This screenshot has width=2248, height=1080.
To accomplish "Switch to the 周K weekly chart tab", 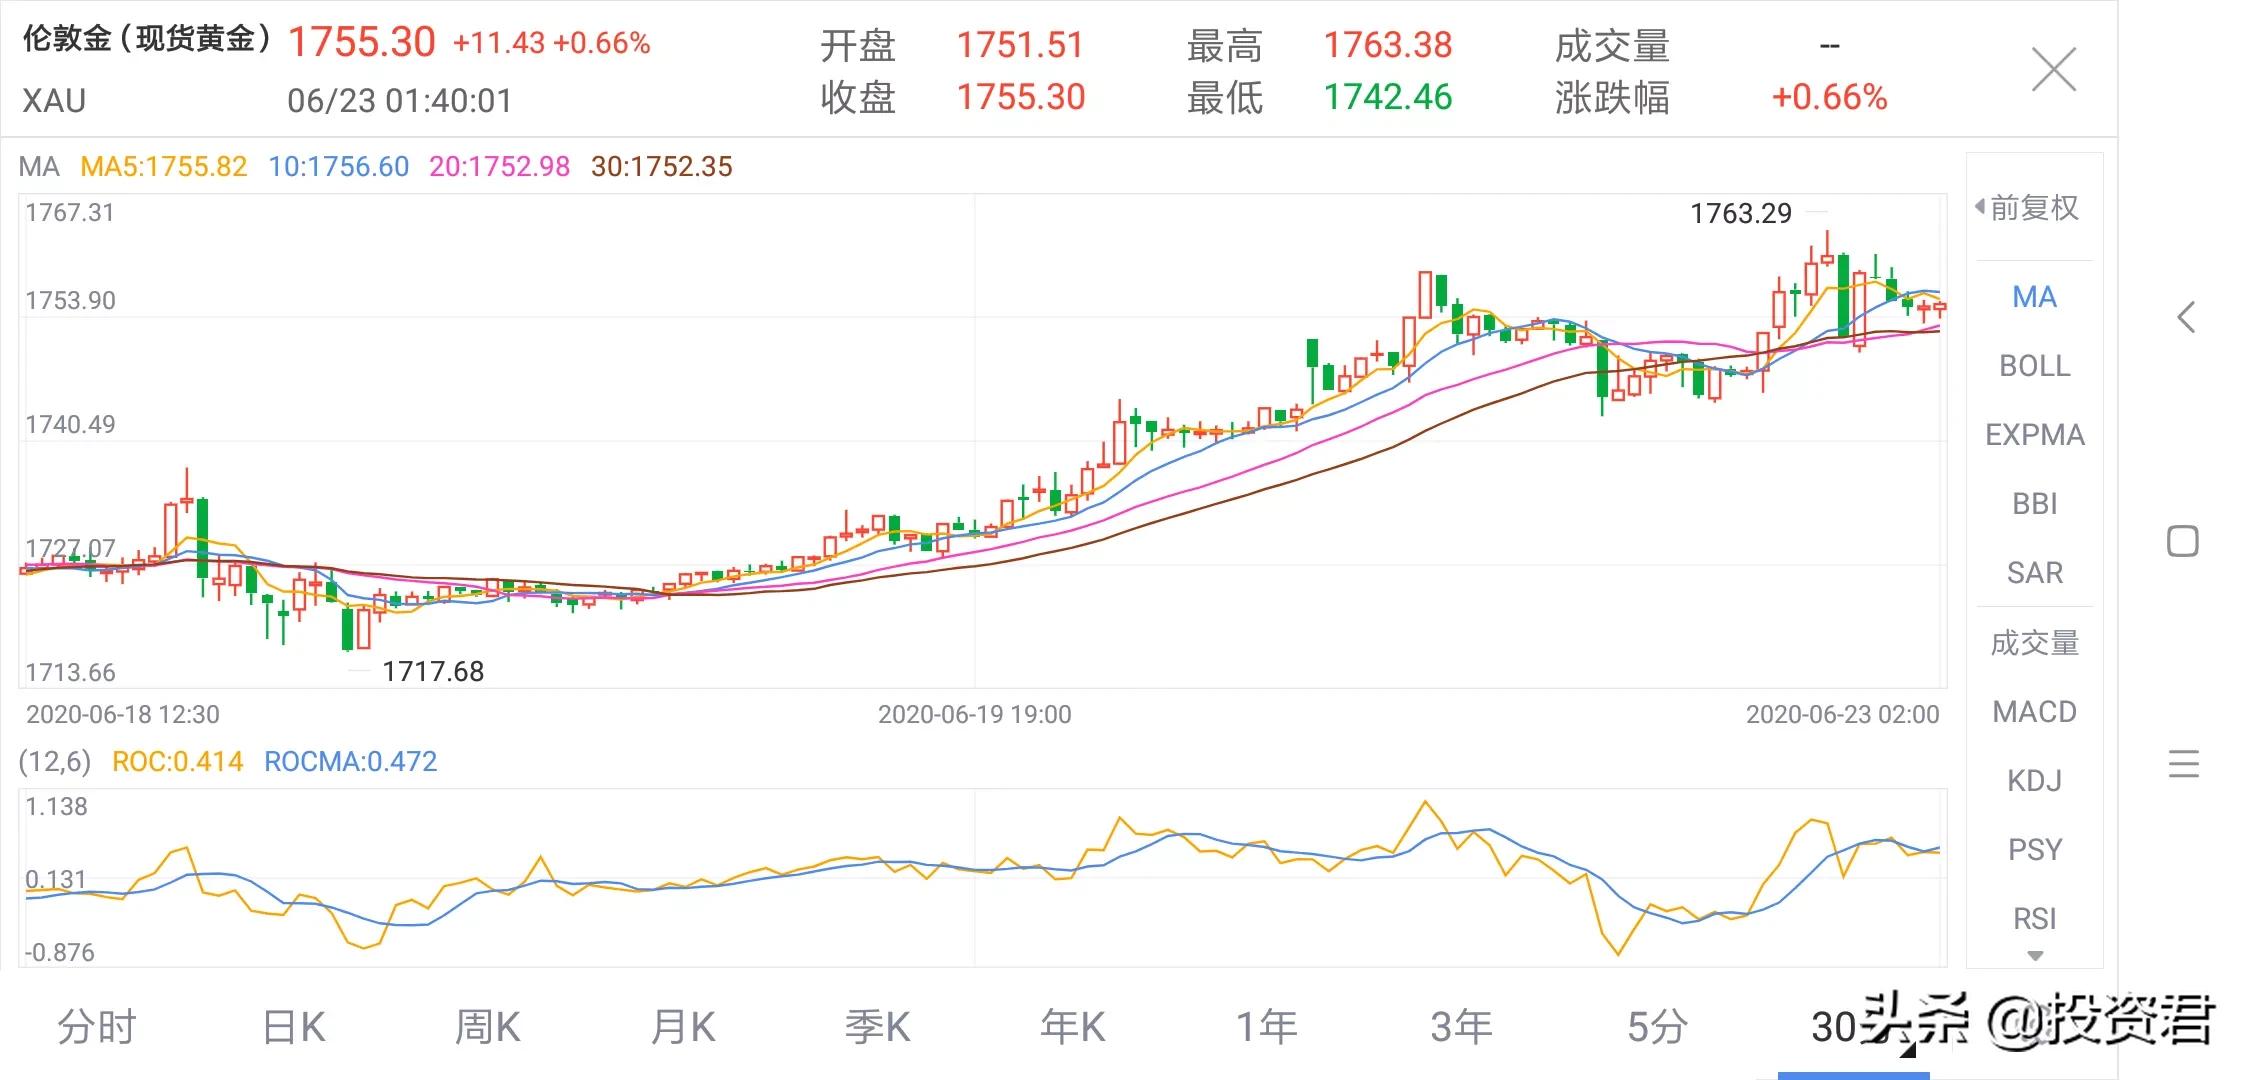I will tap(487, 1027).
